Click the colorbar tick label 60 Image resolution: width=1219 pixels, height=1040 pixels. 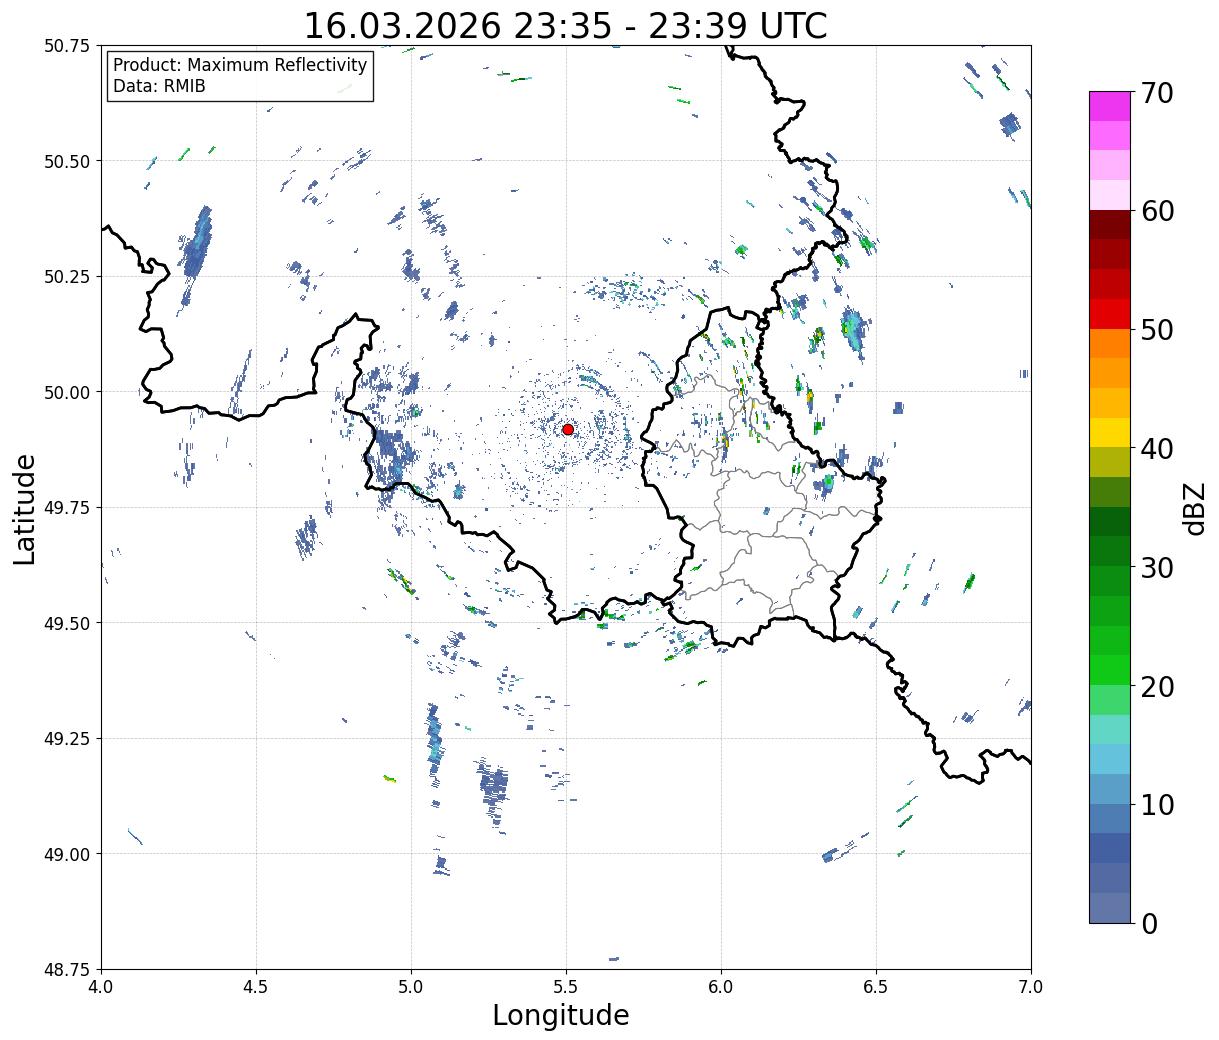tap(1157, 211)
